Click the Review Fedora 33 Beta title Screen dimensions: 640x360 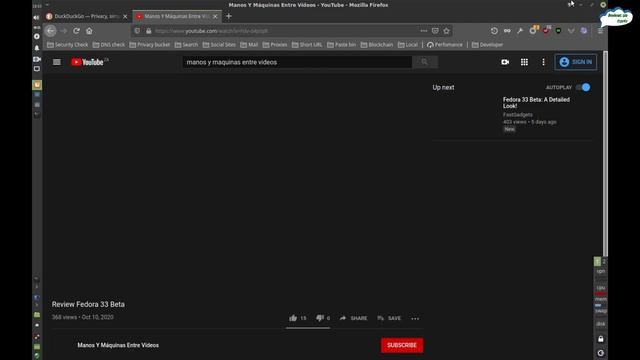pos(88,304)
